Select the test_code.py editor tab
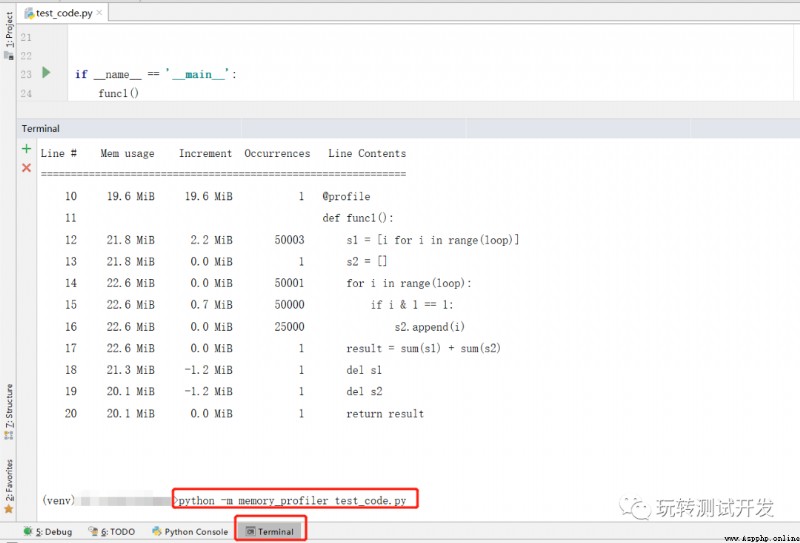Screen dimensions: 800x543 click(x=63, y=13)
